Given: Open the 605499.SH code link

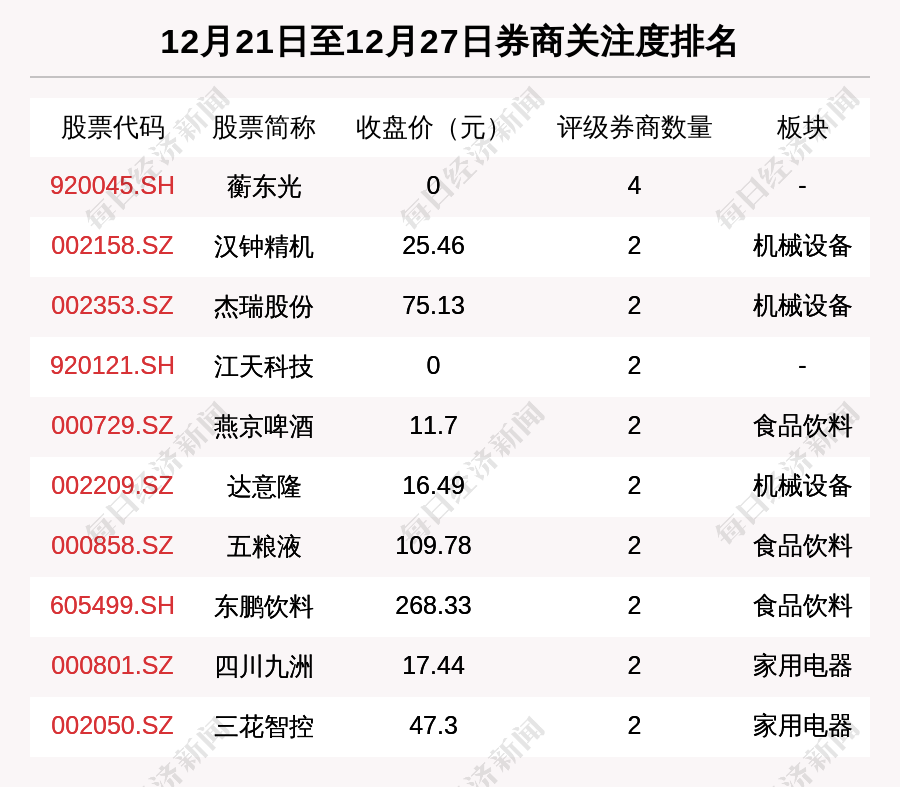Looking at the screenshot, I should [x=112, y=606].
